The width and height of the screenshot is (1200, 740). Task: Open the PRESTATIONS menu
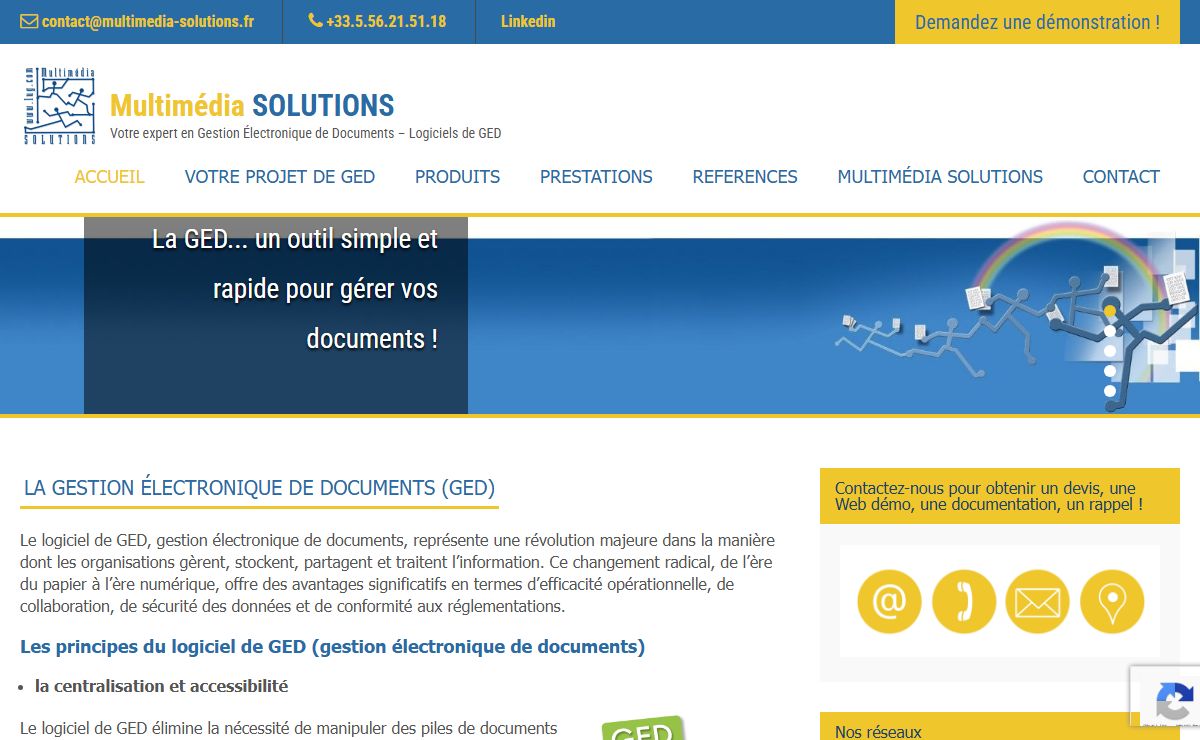(596, 177)
